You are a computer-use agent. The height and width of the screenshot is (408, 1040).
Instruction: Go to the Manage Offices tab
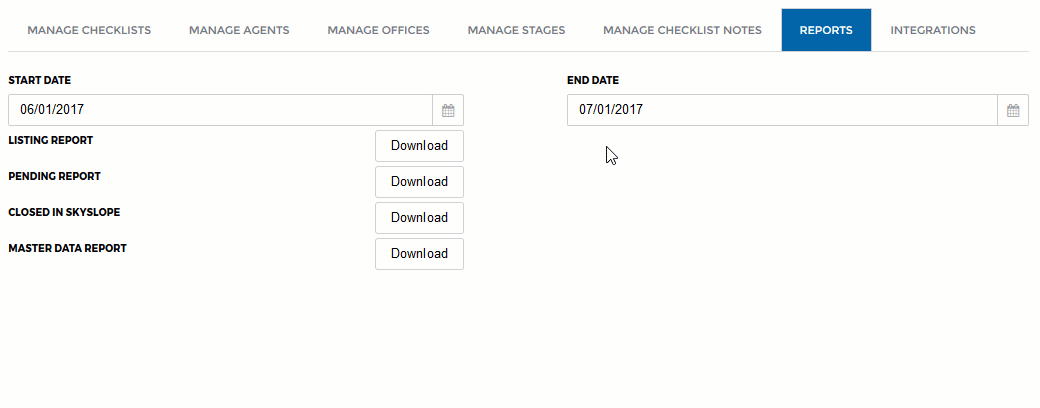(x=378, y=30)
